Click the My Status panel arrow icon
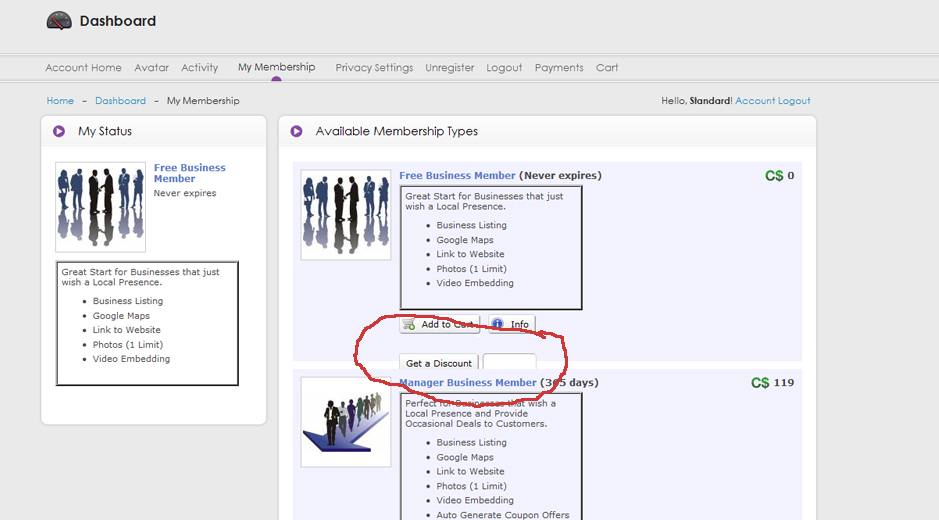Image resolution: width=939 pixels, height=520 pixels. (x=59, y=131)
